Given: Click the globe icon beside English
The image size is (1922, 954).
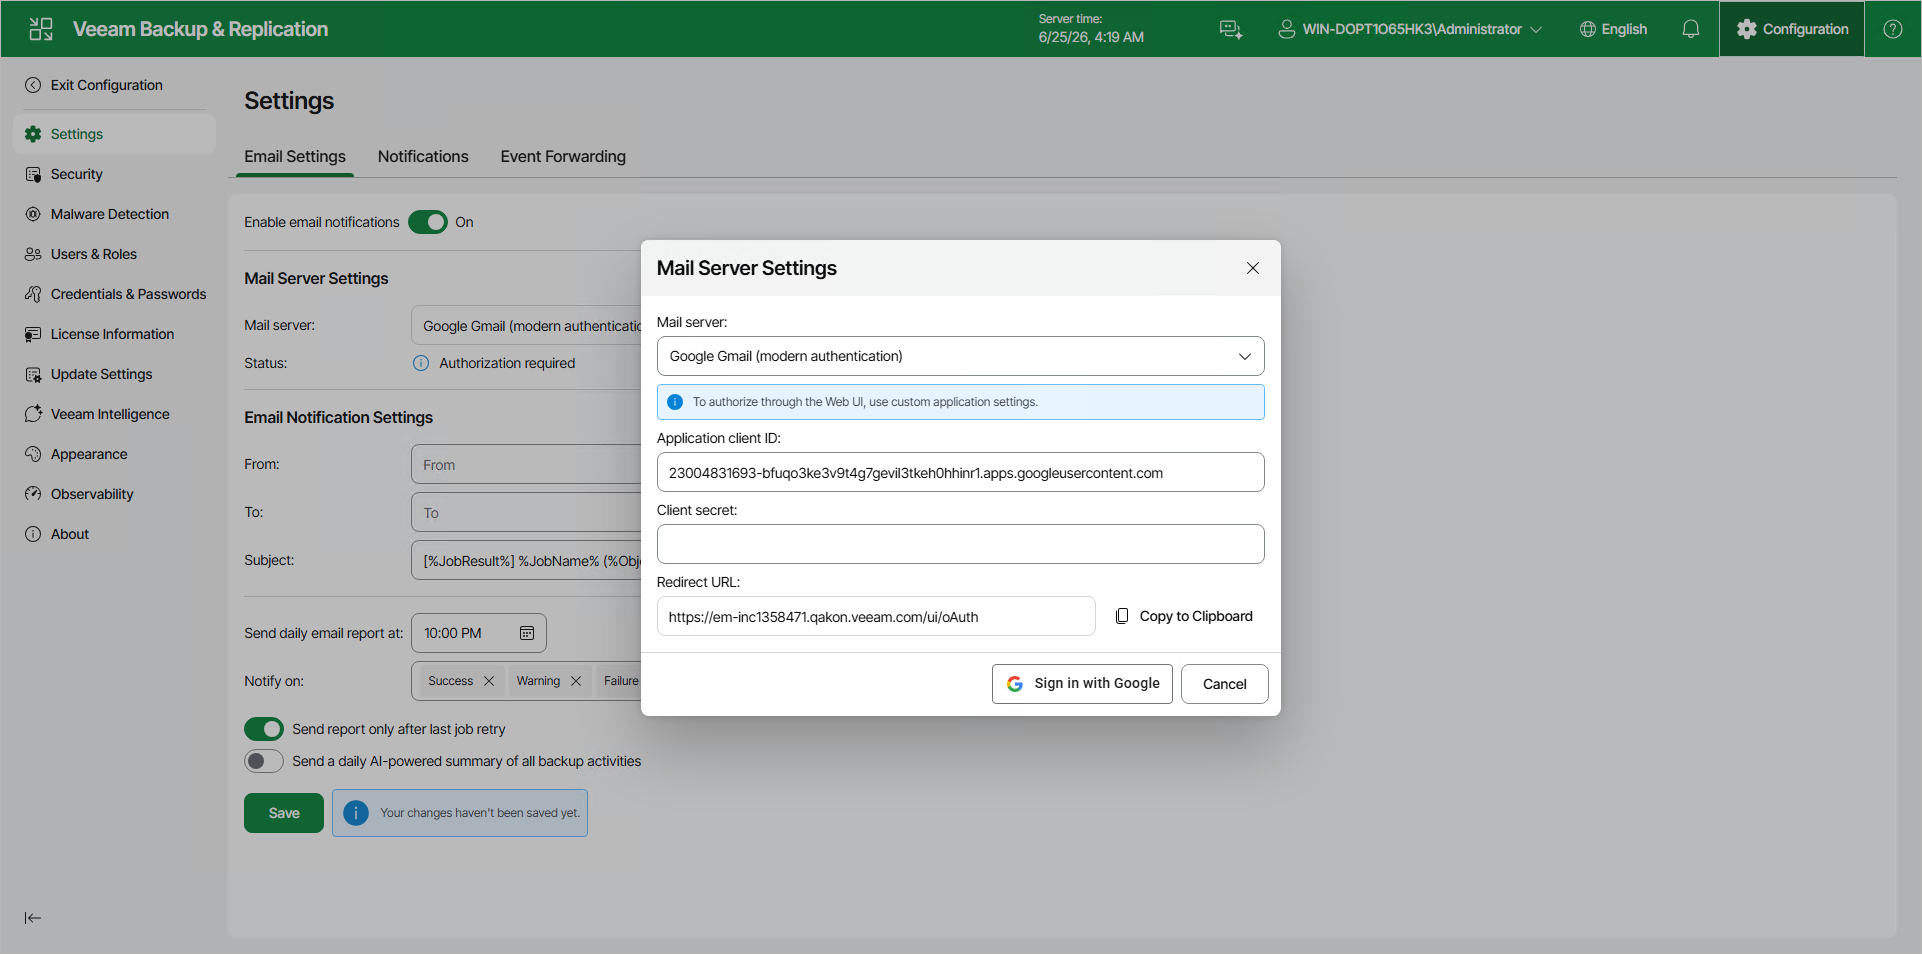Looking at the screenshot, I should point(1587,29).
